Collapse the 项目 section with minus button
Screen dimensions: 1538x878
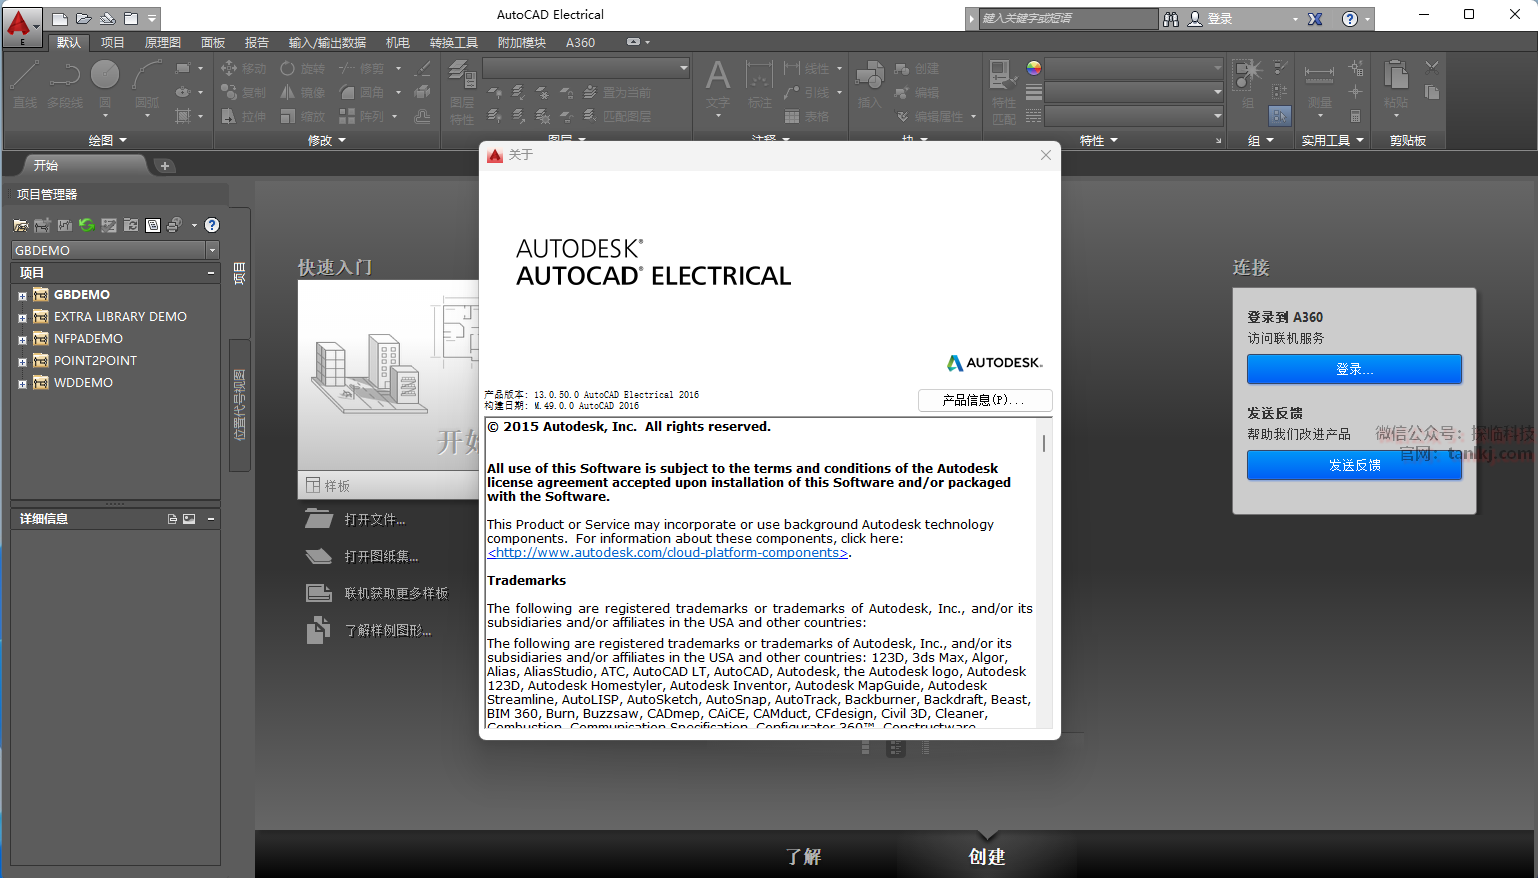click(x=211, y=272)
